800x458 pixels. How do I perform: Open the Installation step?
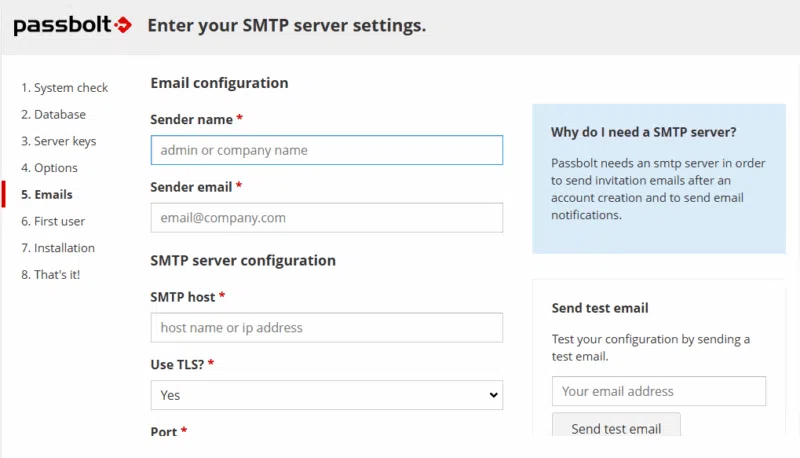click(58, 248)
